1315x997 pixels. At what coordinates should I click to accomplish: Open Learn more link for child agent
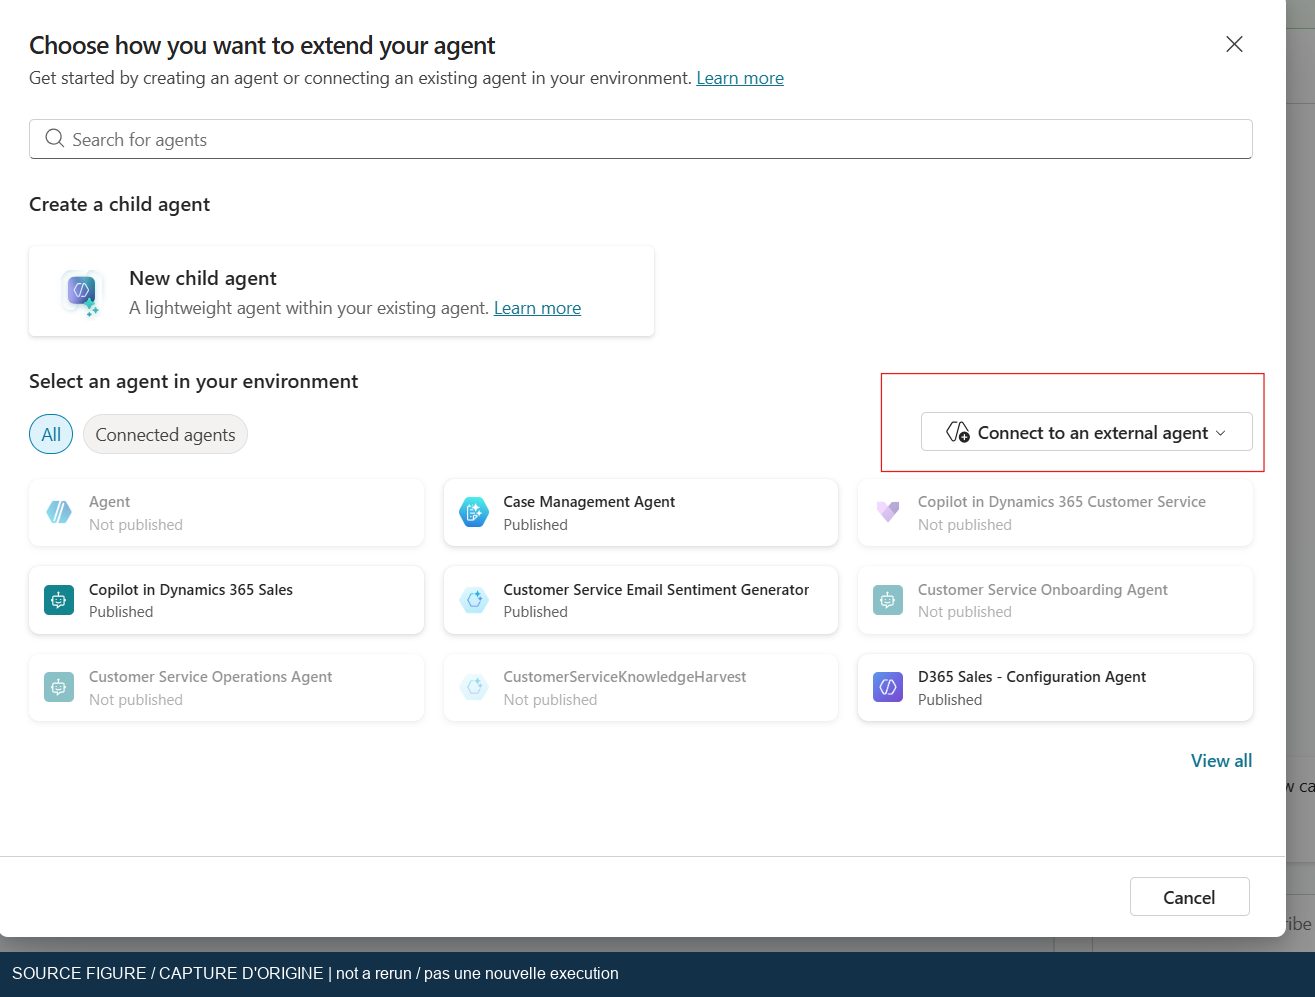pyautogui.click(x=537, y=308)
